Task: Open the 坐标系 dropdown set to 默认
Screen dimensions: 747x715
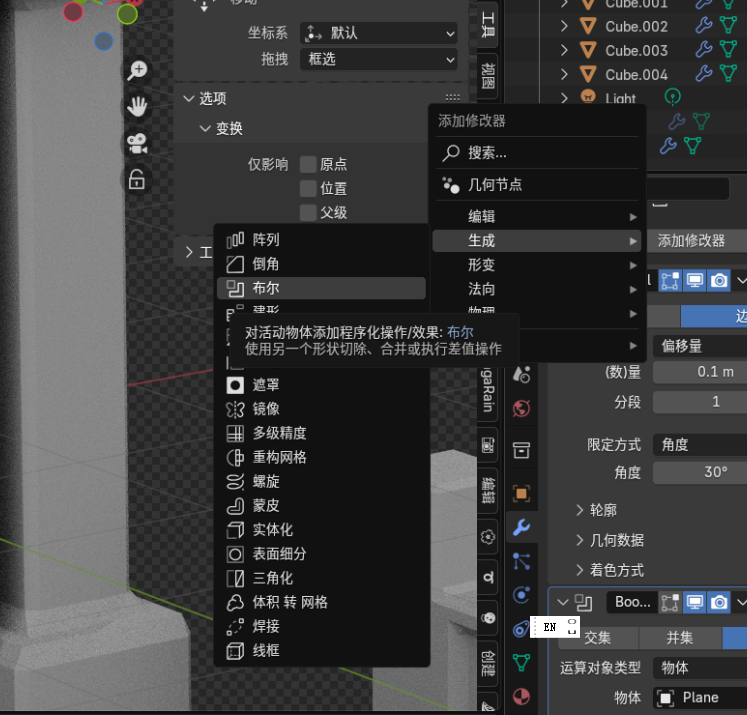Action: tap(379, 33)
